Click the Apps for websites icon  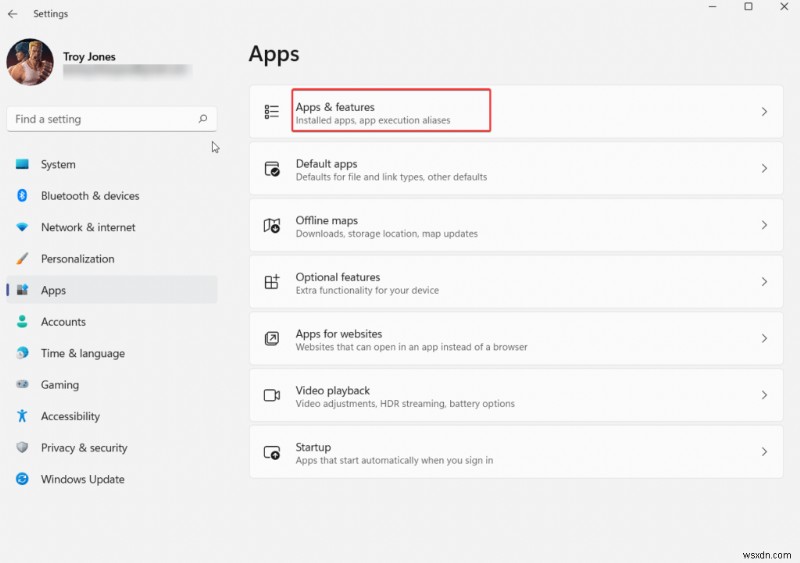(x=271, y=338)
